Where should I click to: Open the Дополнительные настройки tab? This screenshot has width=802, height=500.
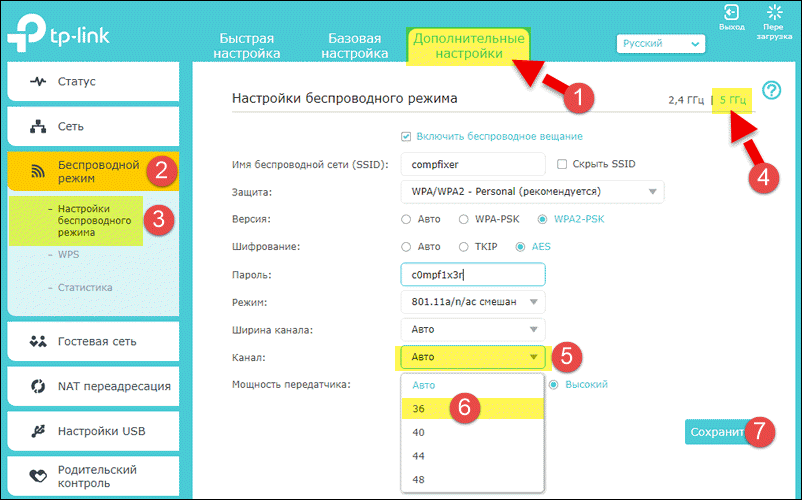pyautogui.click(x=469, y=46)
